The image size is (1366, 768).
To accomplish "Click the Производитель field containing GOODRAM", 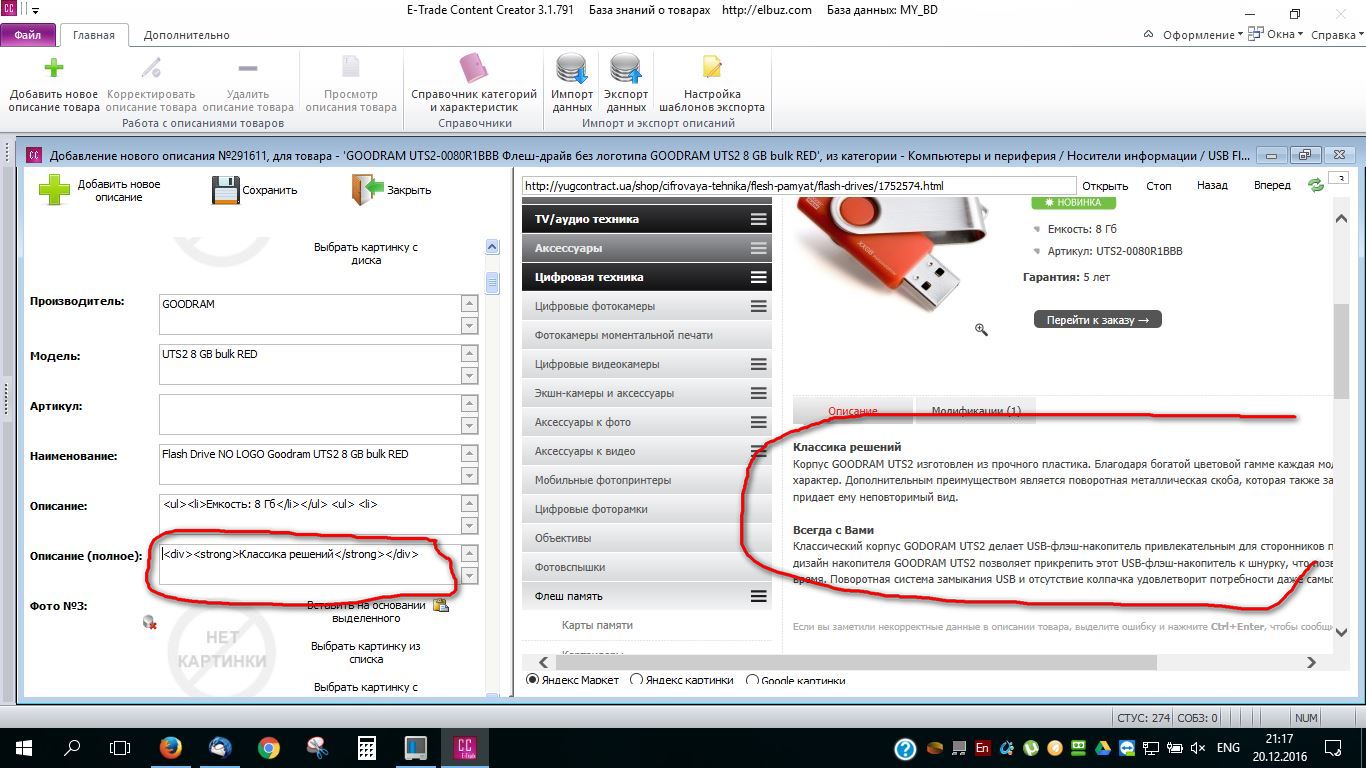I will coord(310,314).
